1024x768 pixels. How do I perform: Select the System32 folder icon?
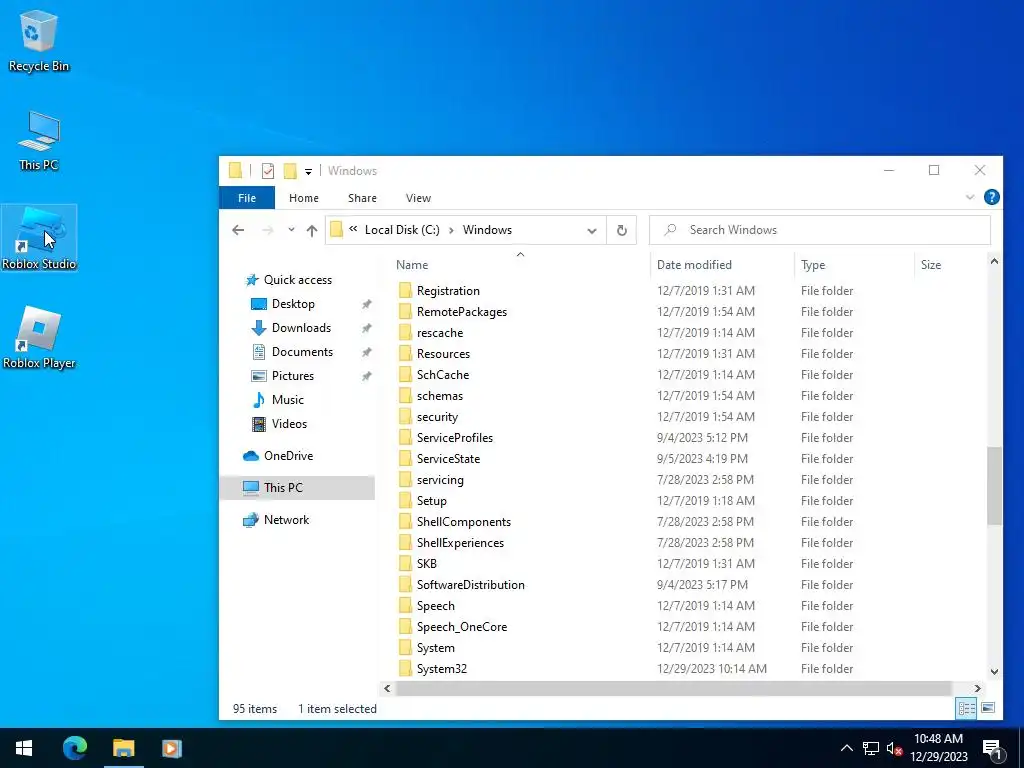pyautogui.click(x=406, y=669)
